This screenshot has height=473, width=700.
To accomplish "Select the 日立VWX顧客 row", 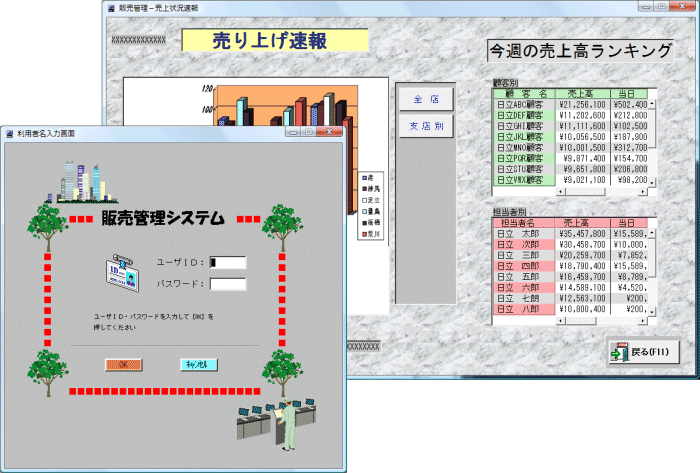I will [571, 180].
